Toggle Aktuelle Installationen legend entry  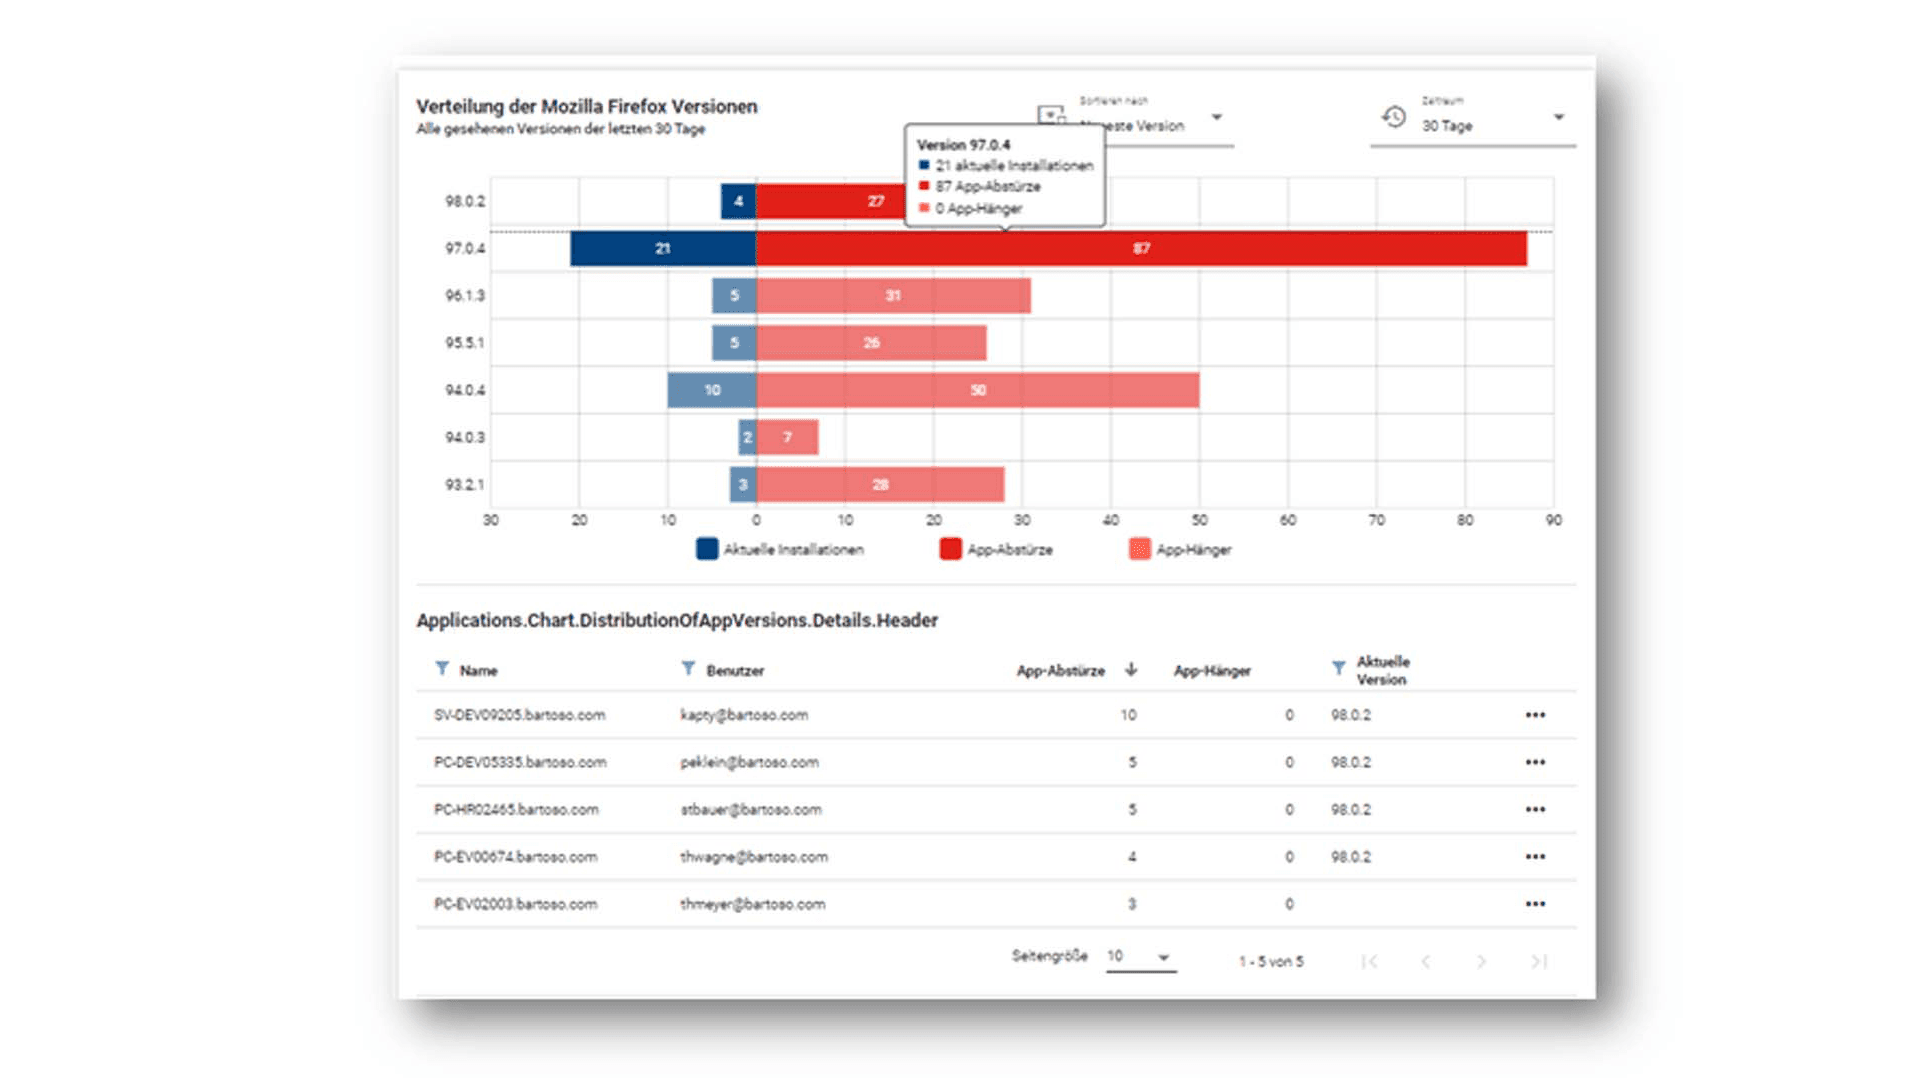pos(780,549)
